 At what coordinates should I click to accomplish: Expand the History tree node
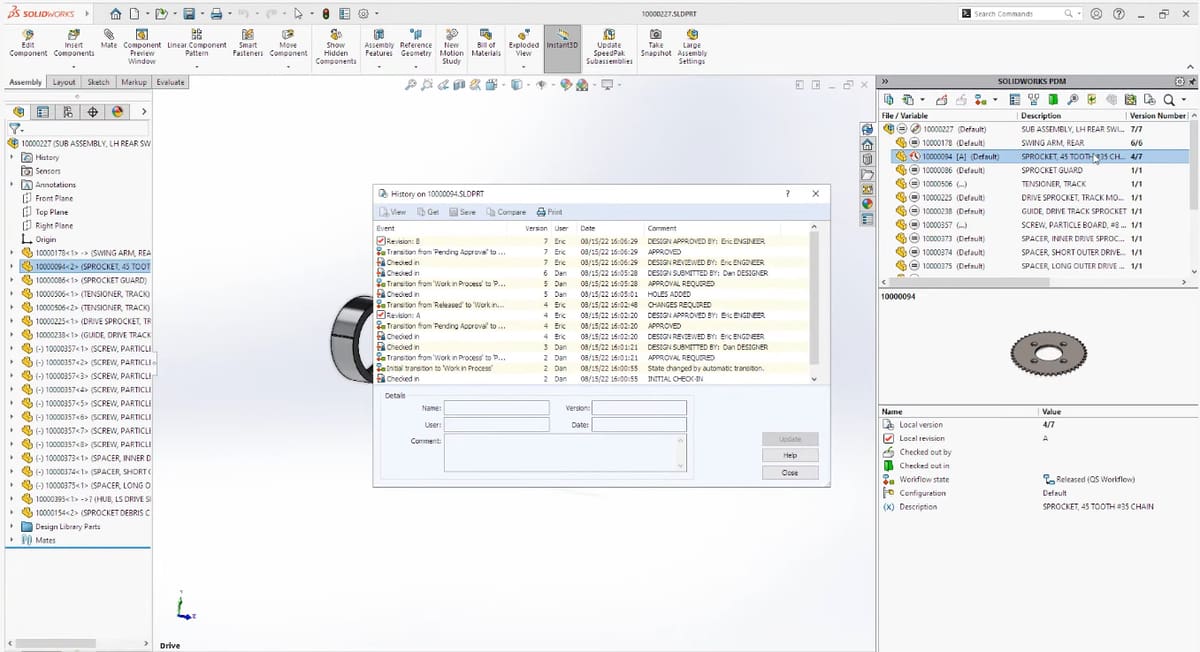click(x=12, y=157)
